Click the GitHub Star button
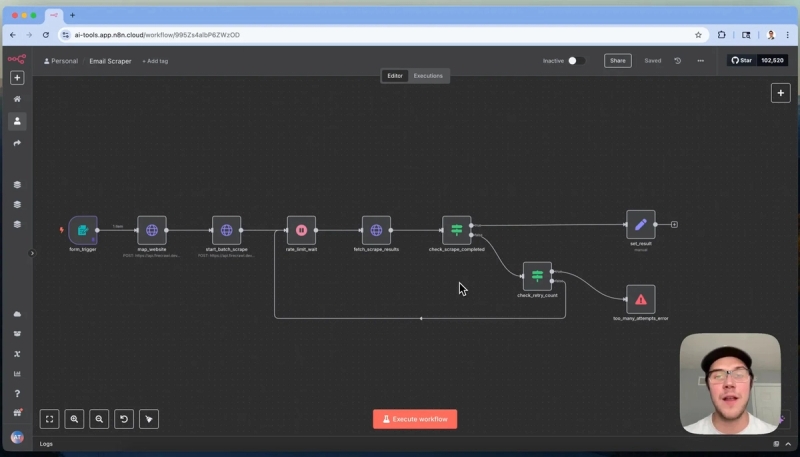 pos(741,60)
